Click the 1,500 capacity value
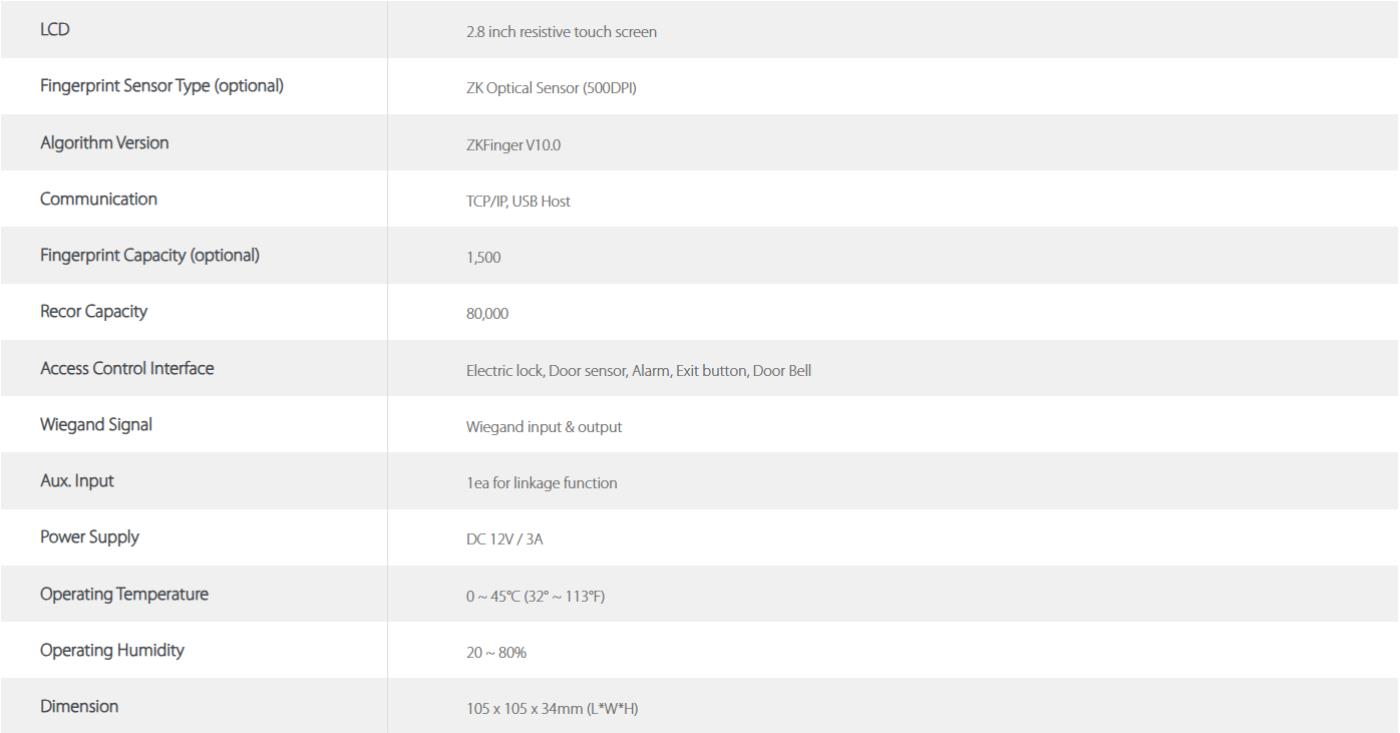 pos(483,257)
